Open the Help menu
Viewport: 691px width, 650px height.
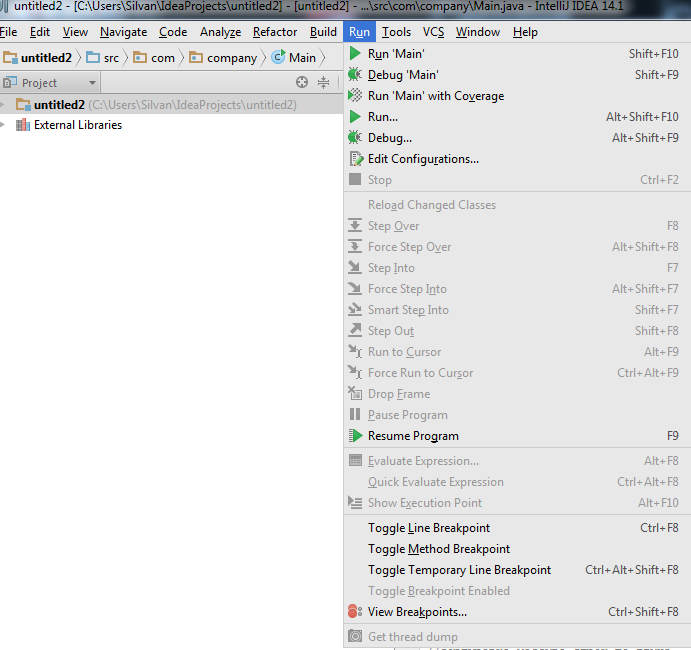pyautogui.click(x=525, y=32)
